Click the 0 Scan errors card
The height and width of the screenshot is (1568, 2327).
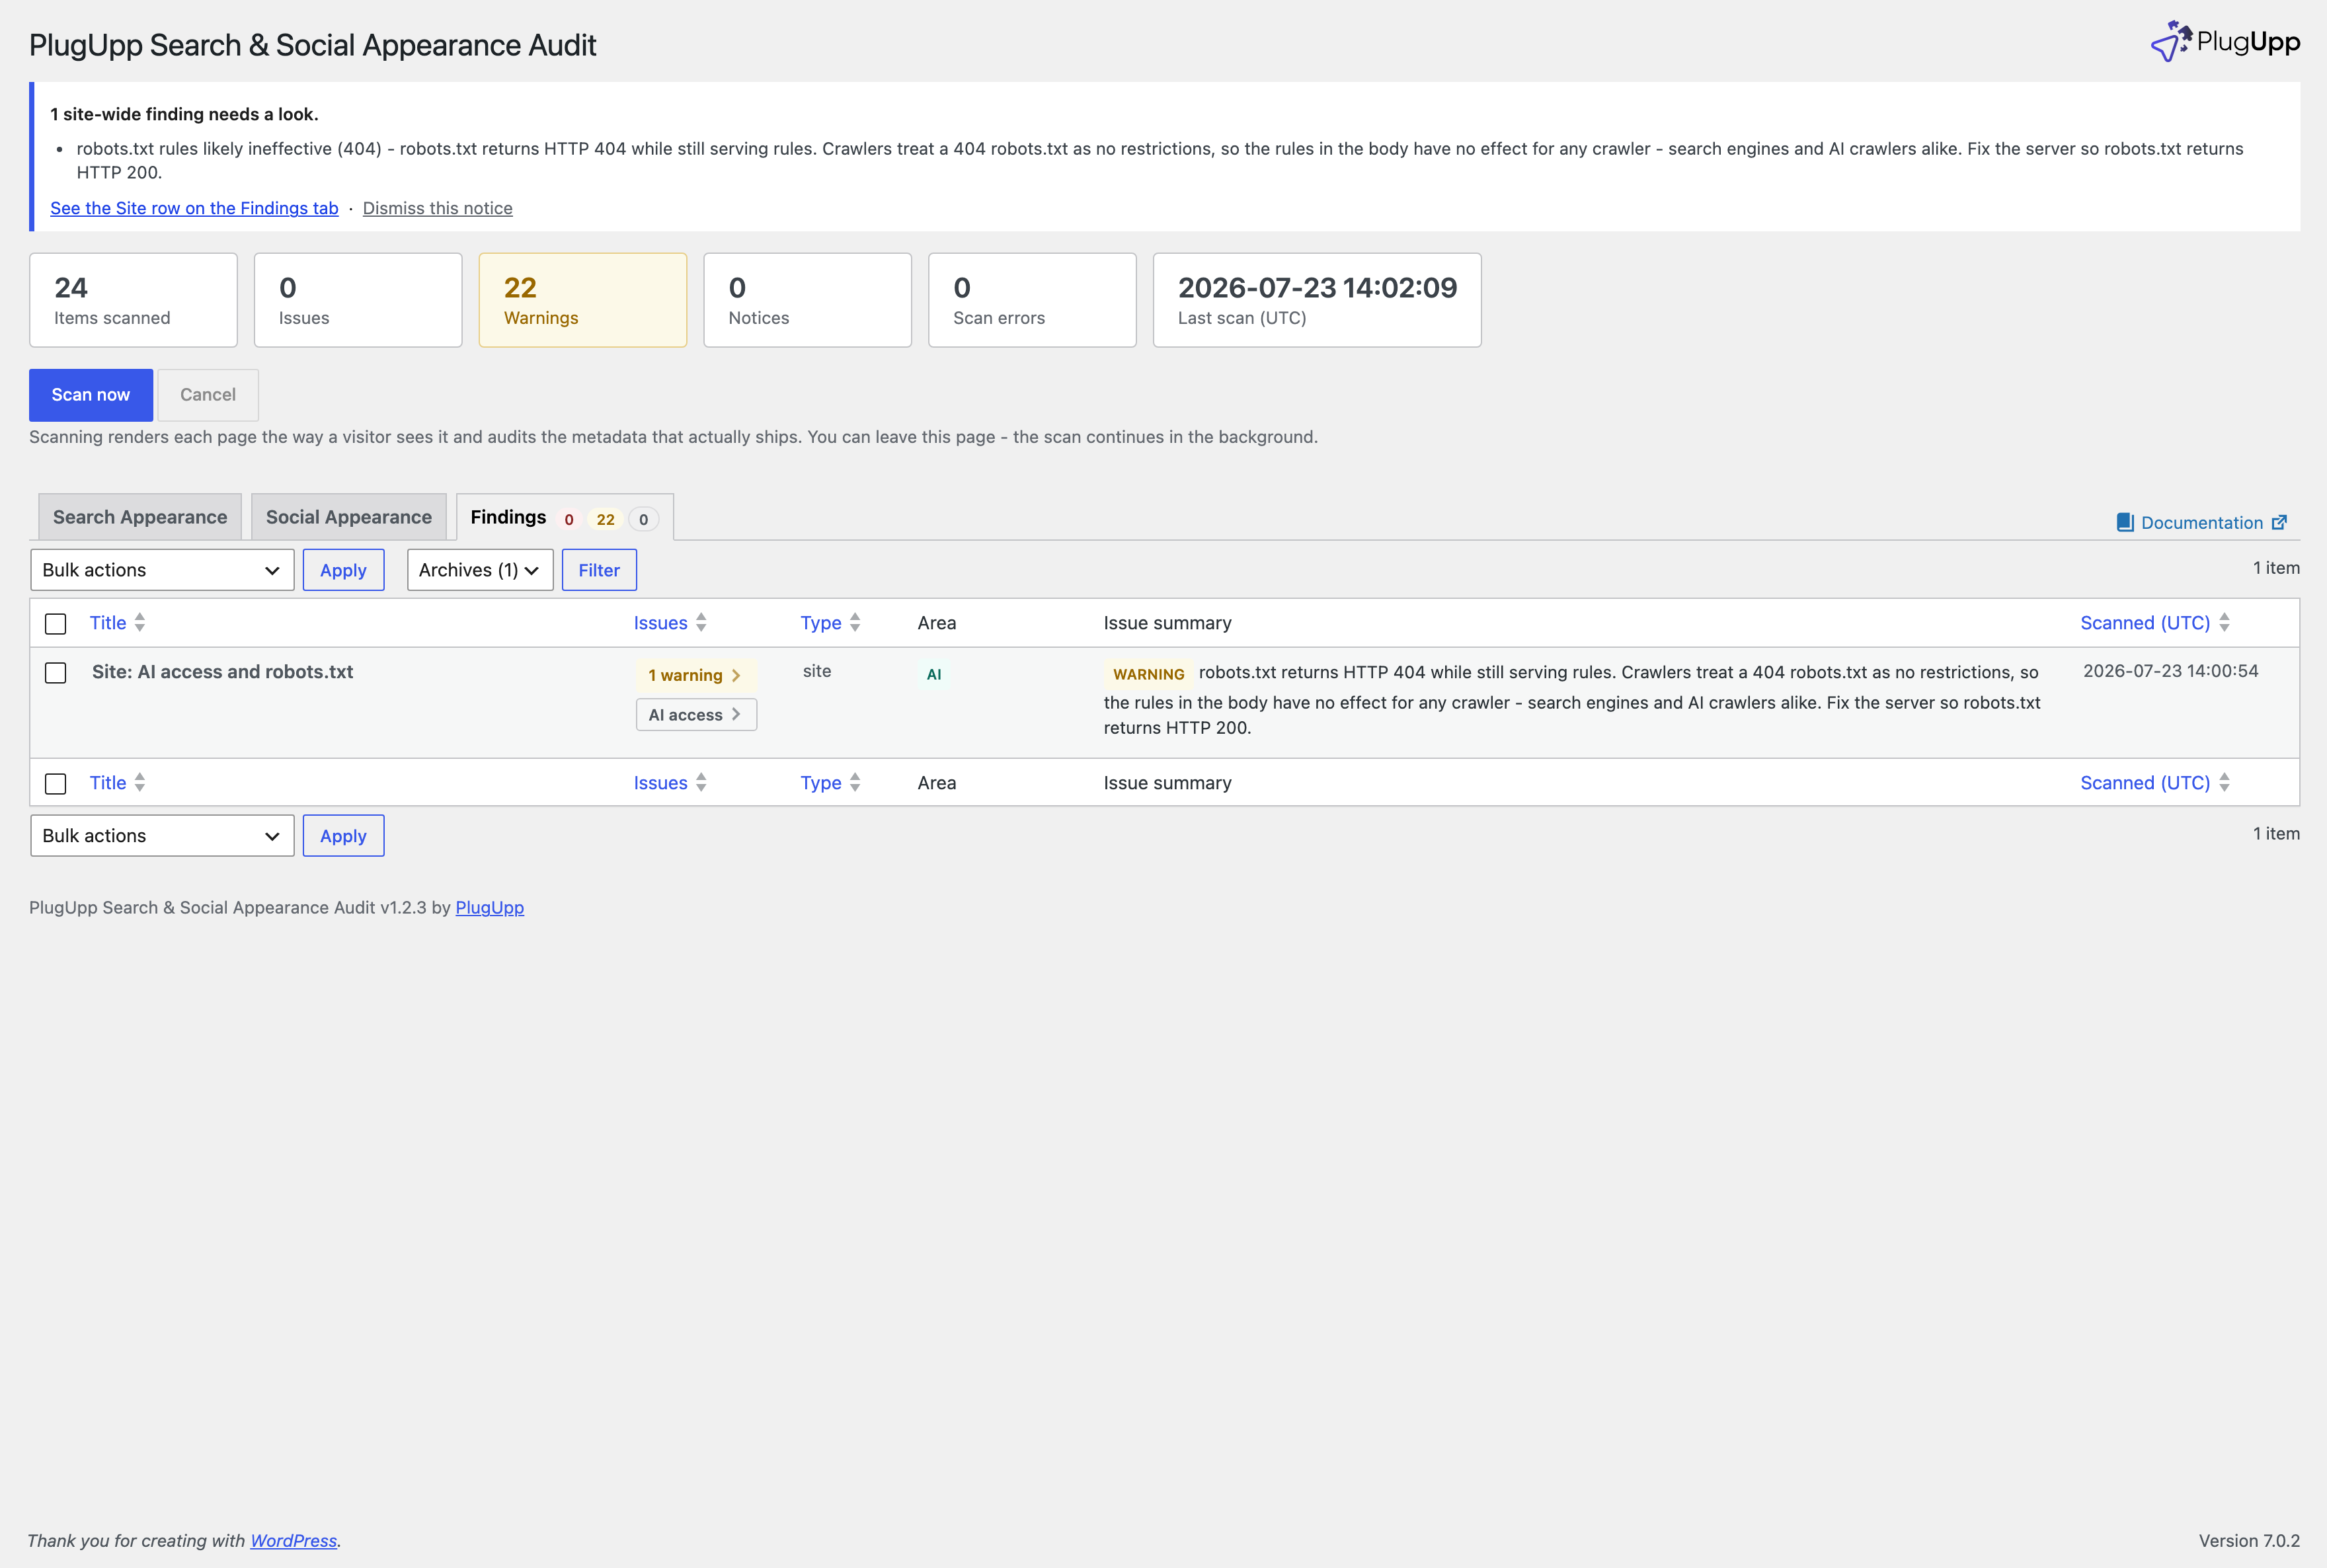click(x=1032, y=300)
